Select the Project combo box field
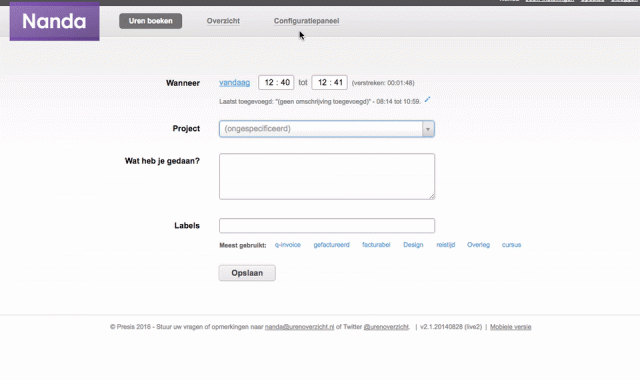The height and width of the screenshot is (380, 640). tap(327, 129)
